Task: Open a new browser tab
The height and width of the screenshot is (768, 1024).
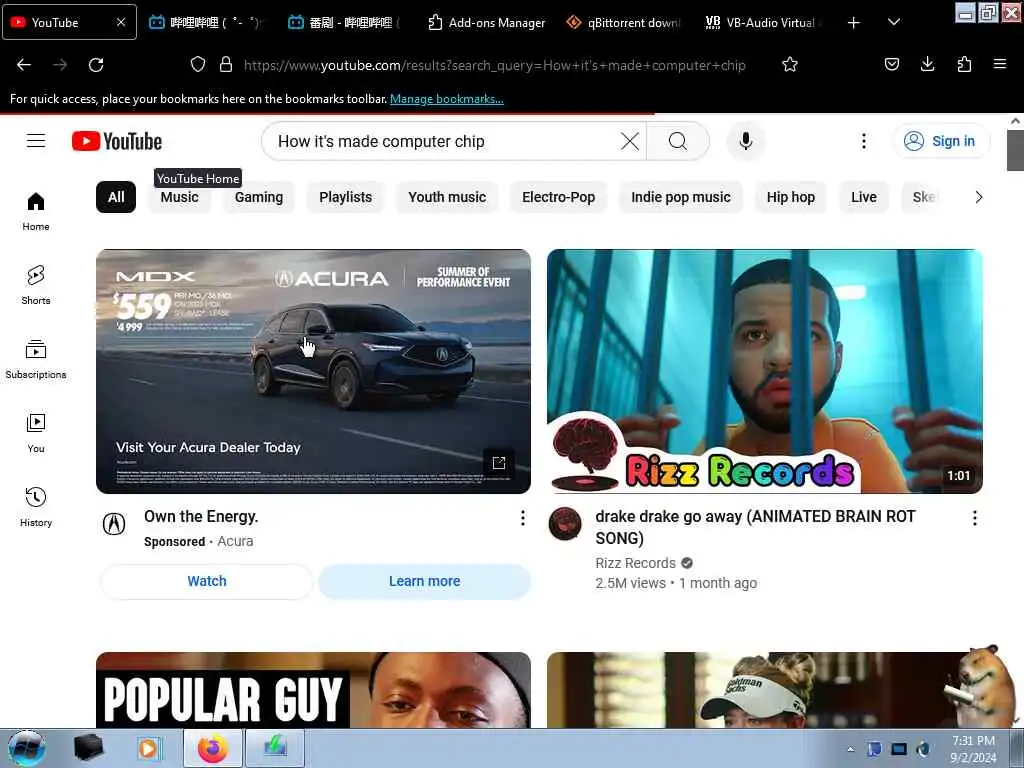Action: click(853, 23)
